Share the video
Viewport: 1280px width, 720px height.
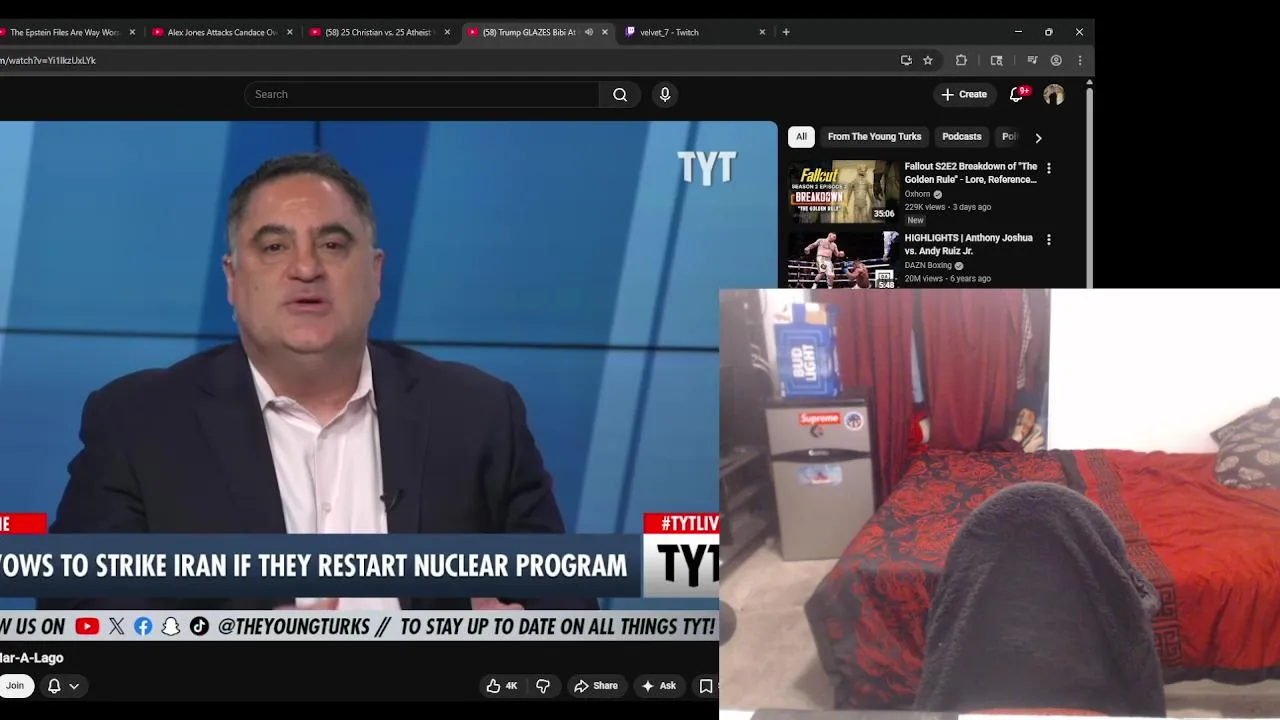(596, 686)
